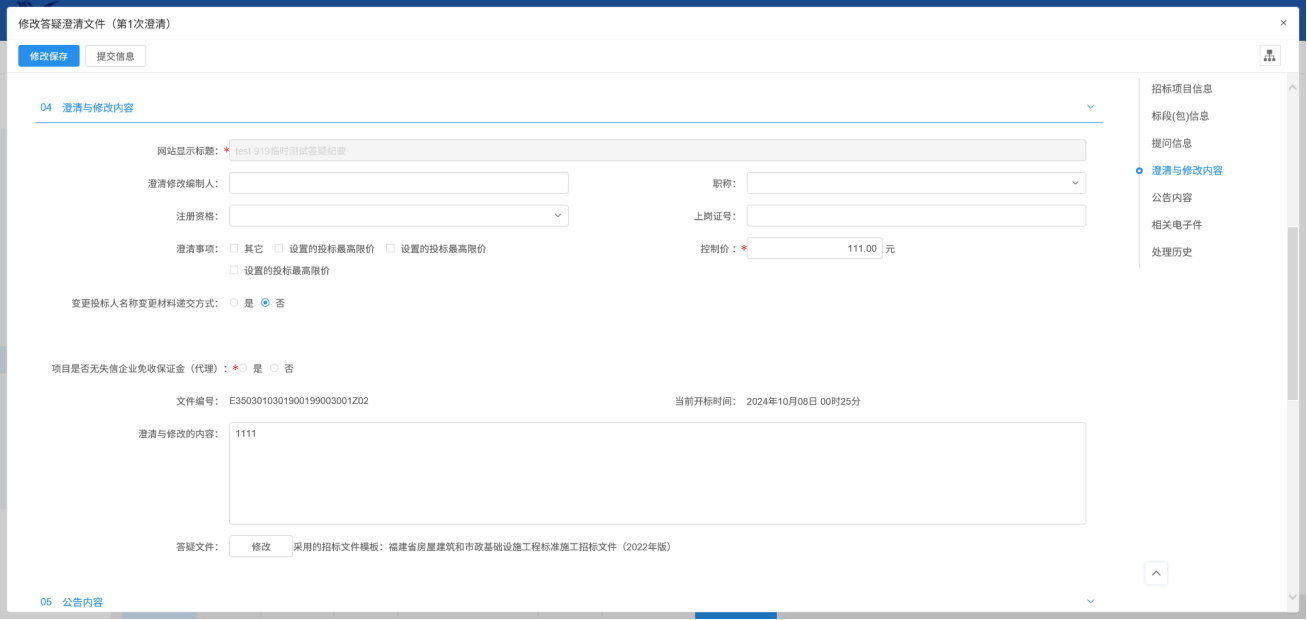Screen dimensions: 1307x620
Task: Select 是 for 项目是否无失信企业免收保证金
Action: coord(243,368)
